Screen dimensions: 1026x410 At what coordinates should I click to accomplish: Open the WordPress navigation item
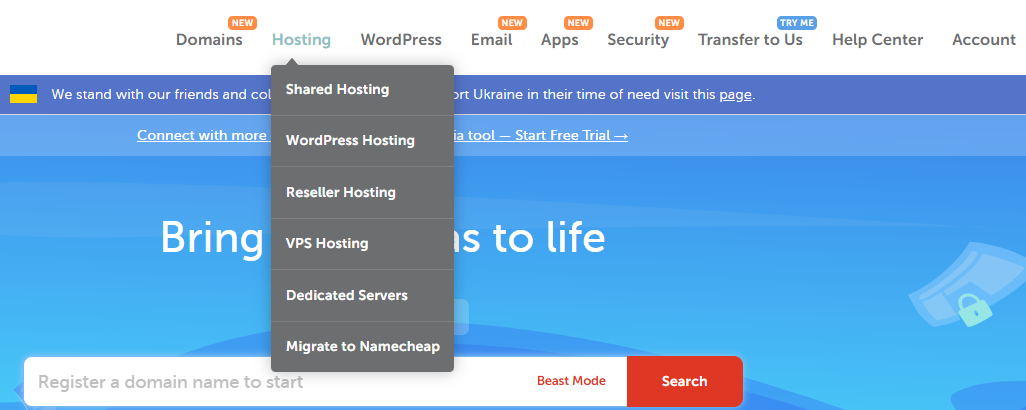coord(401,40)
